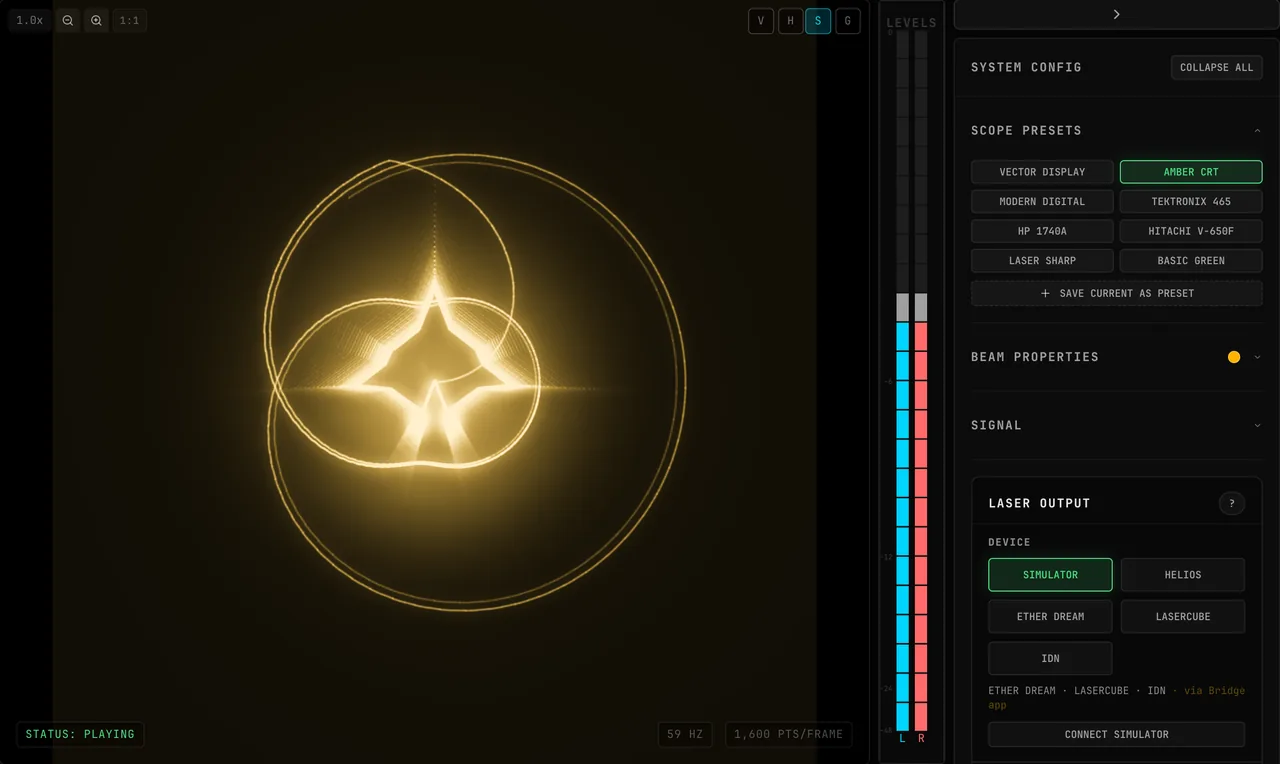
Task: Select the Amber CRT preset
Action: [1191, 172]
